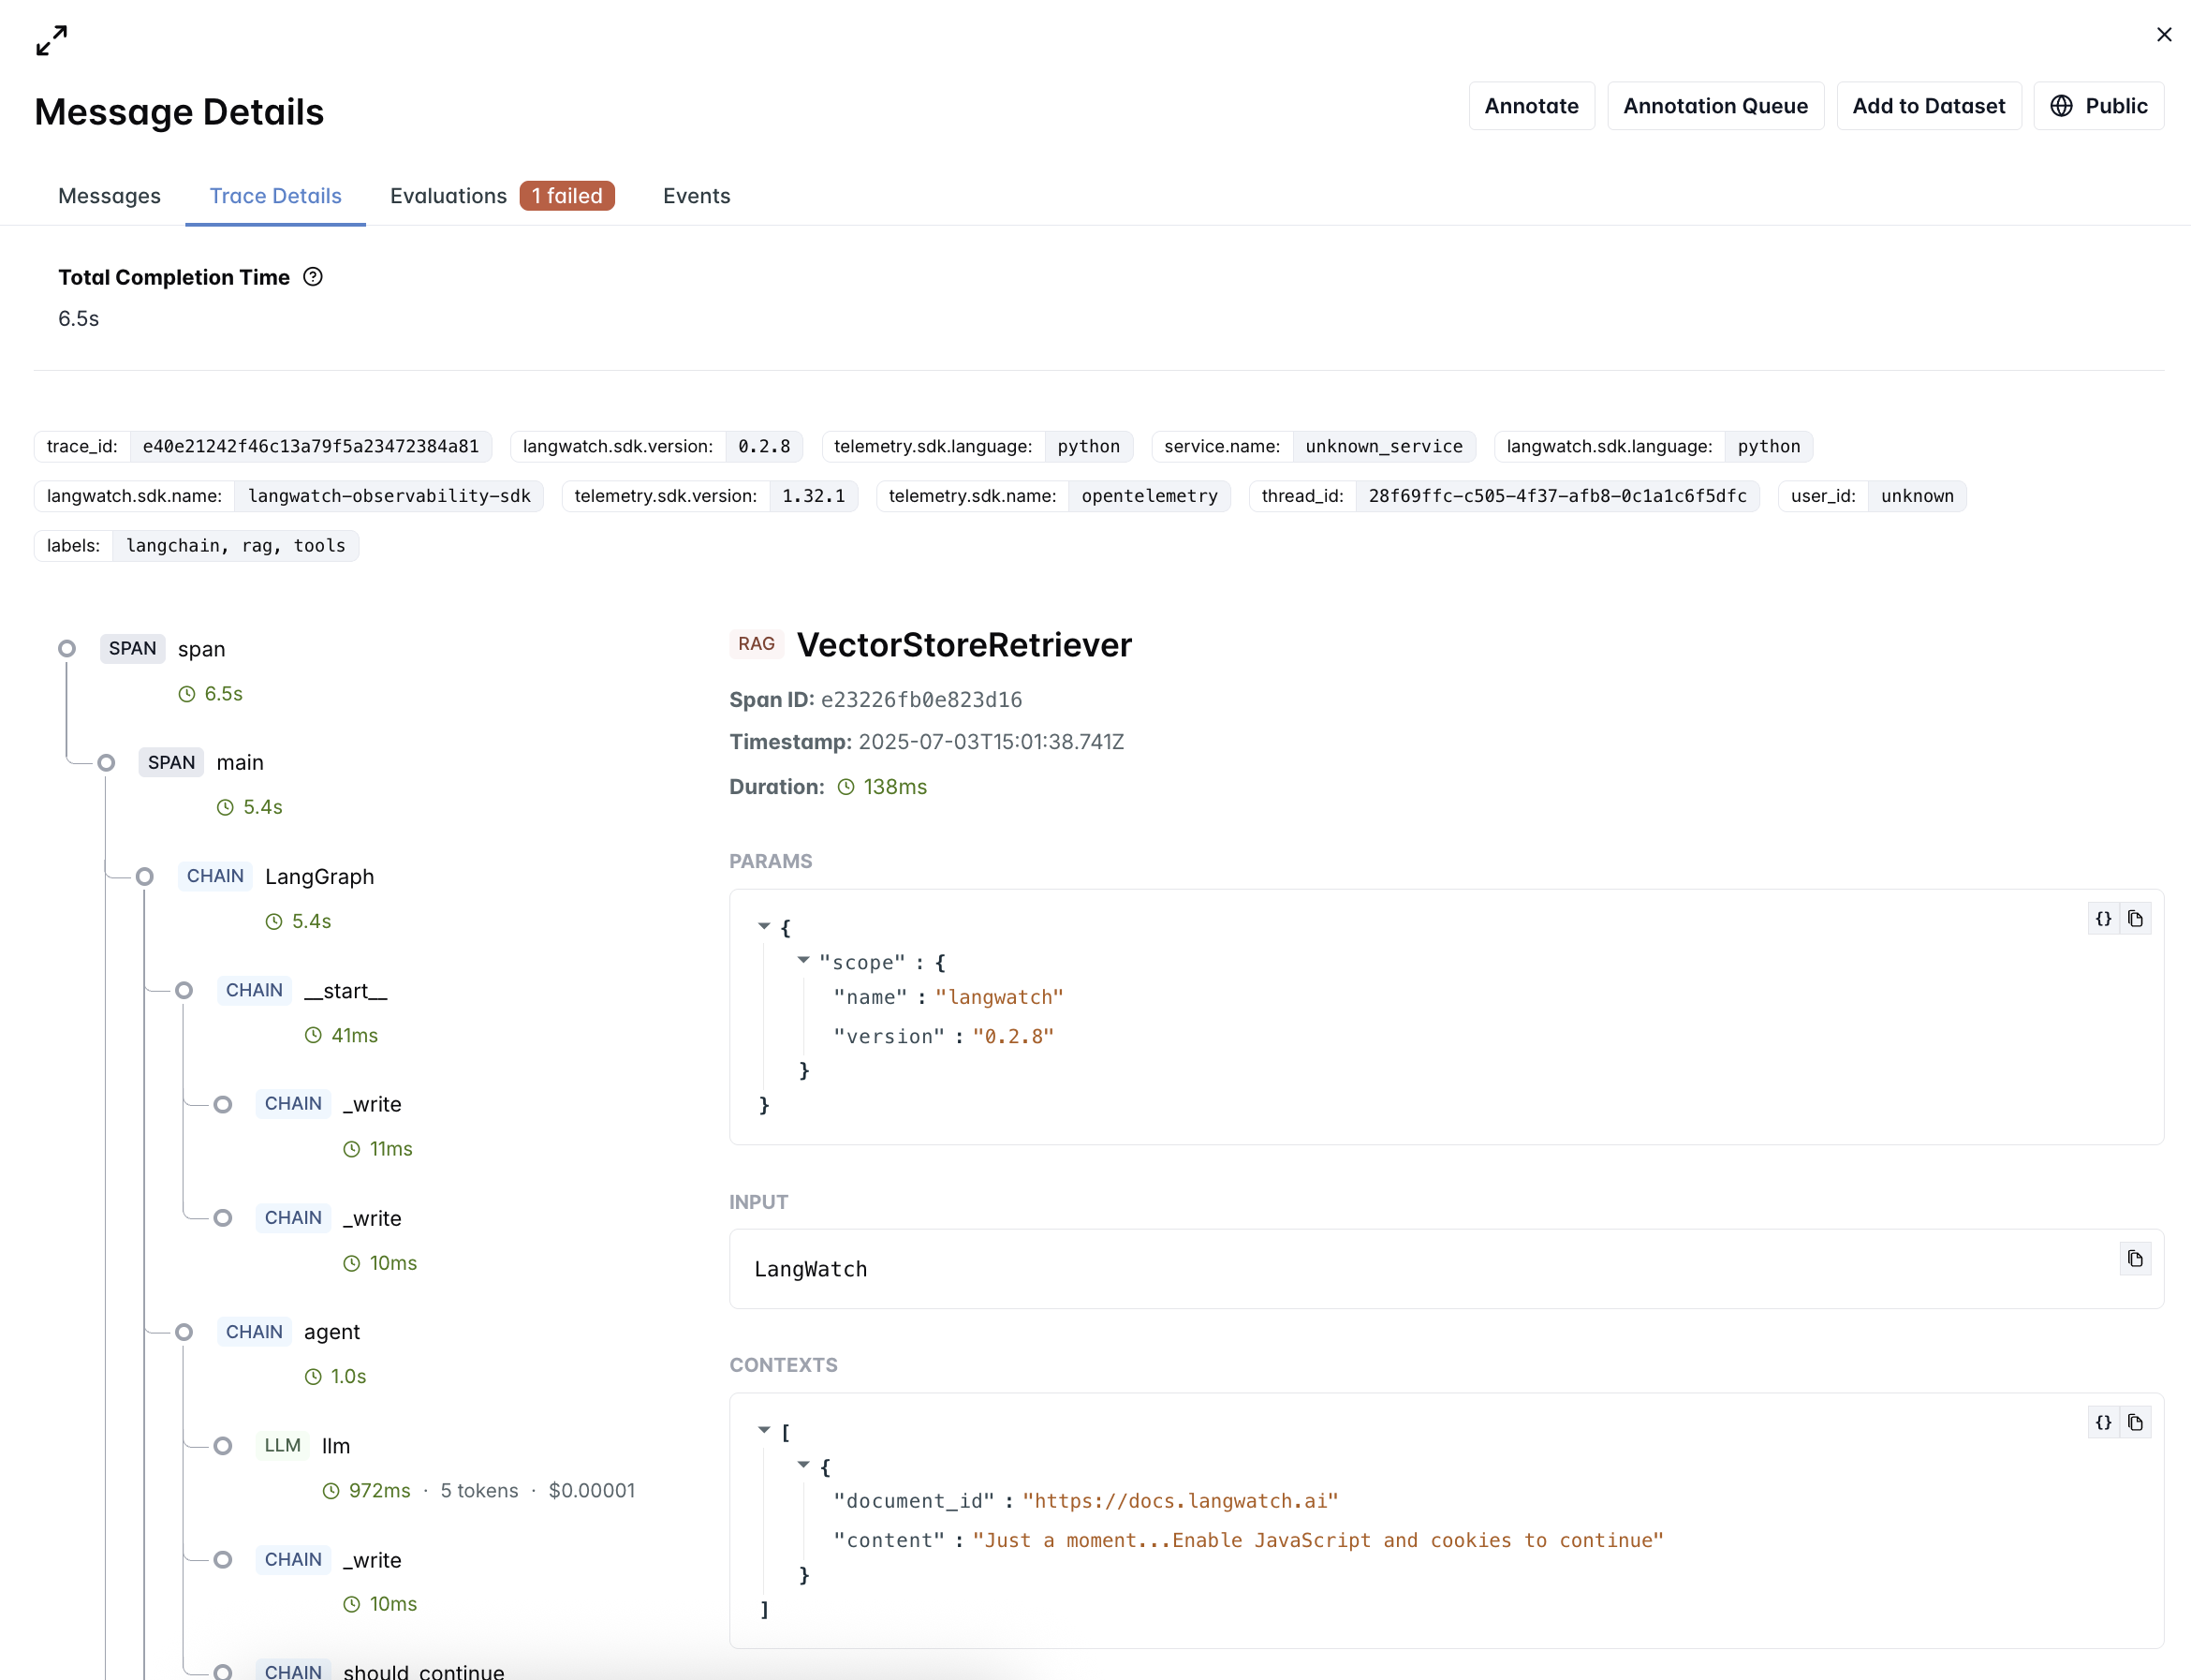Collapse the root object in PARAMS
This screenshot has height=1680, width=2191.
764,927
